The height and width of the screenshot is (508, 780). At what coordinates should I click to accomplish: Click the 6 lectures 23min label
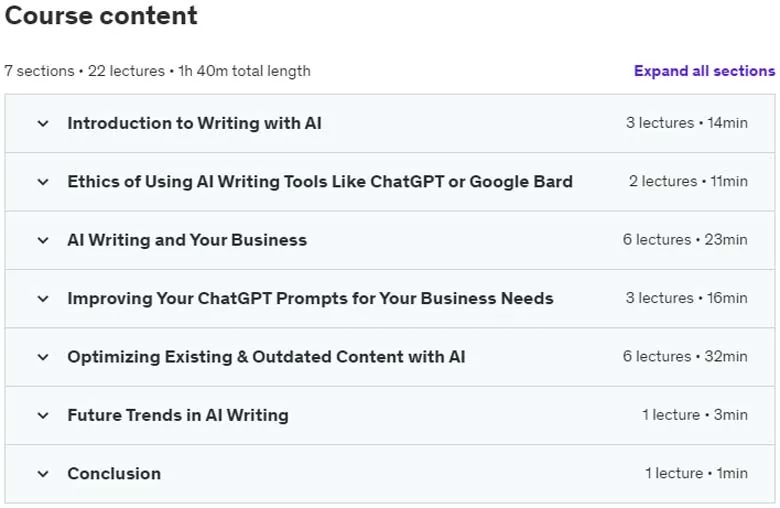685,239
